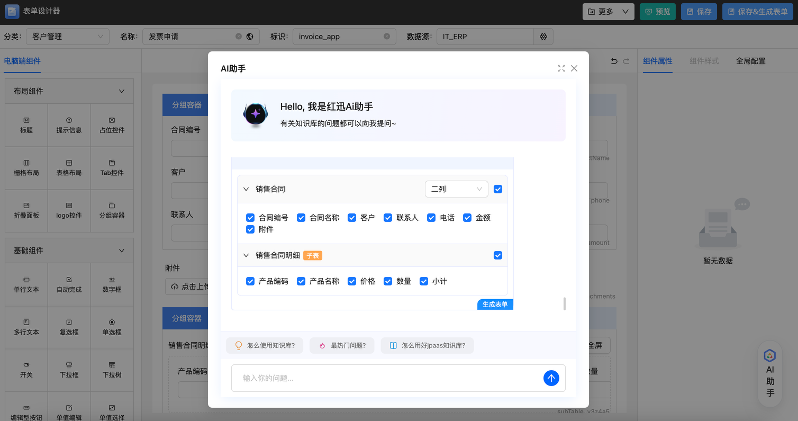798x421 pixels.
Task: Click the undo arrow in the designer toolbar
Action: tap(614, 61)
